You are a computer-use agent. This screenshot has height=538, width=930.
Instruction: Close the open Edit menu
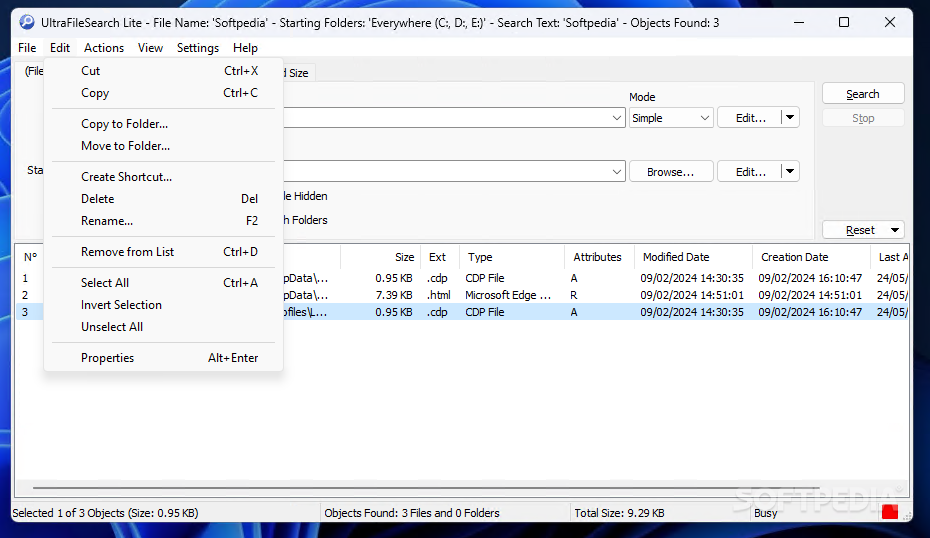coord(60,48)
